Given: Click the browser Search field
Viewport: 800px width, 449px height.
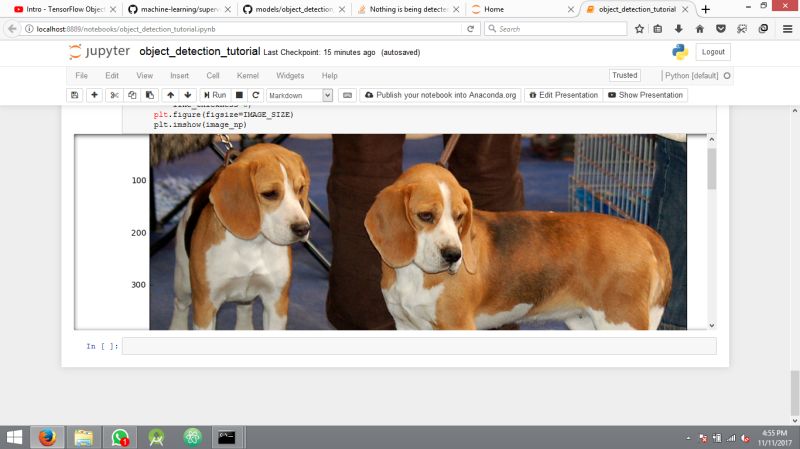Looking at the screenshot, I should click(555, 29).
